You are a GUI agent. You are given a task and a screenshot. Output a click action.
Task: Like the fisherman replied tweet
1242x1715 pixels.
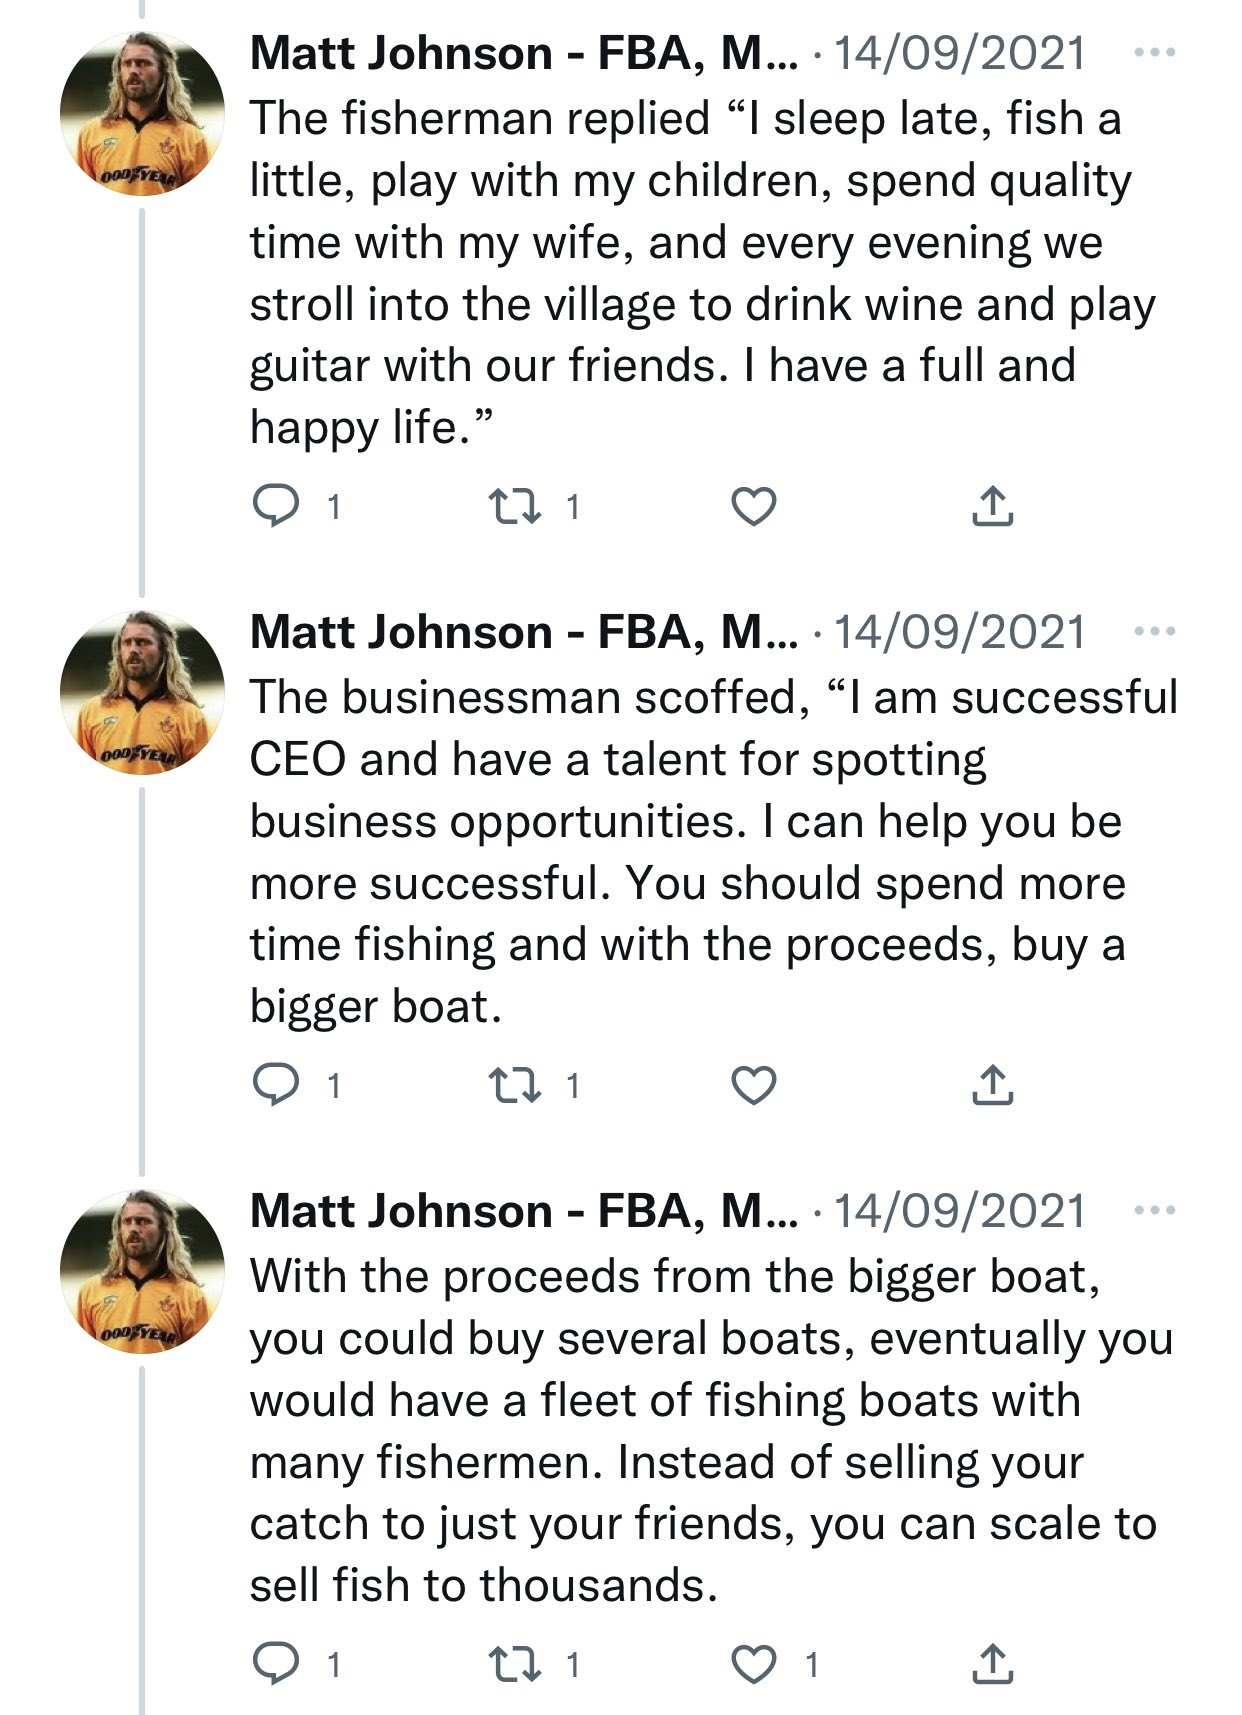754,506
